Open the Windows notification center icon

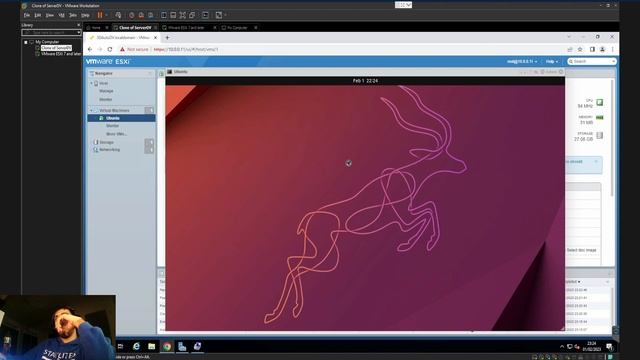coord(609,347)
